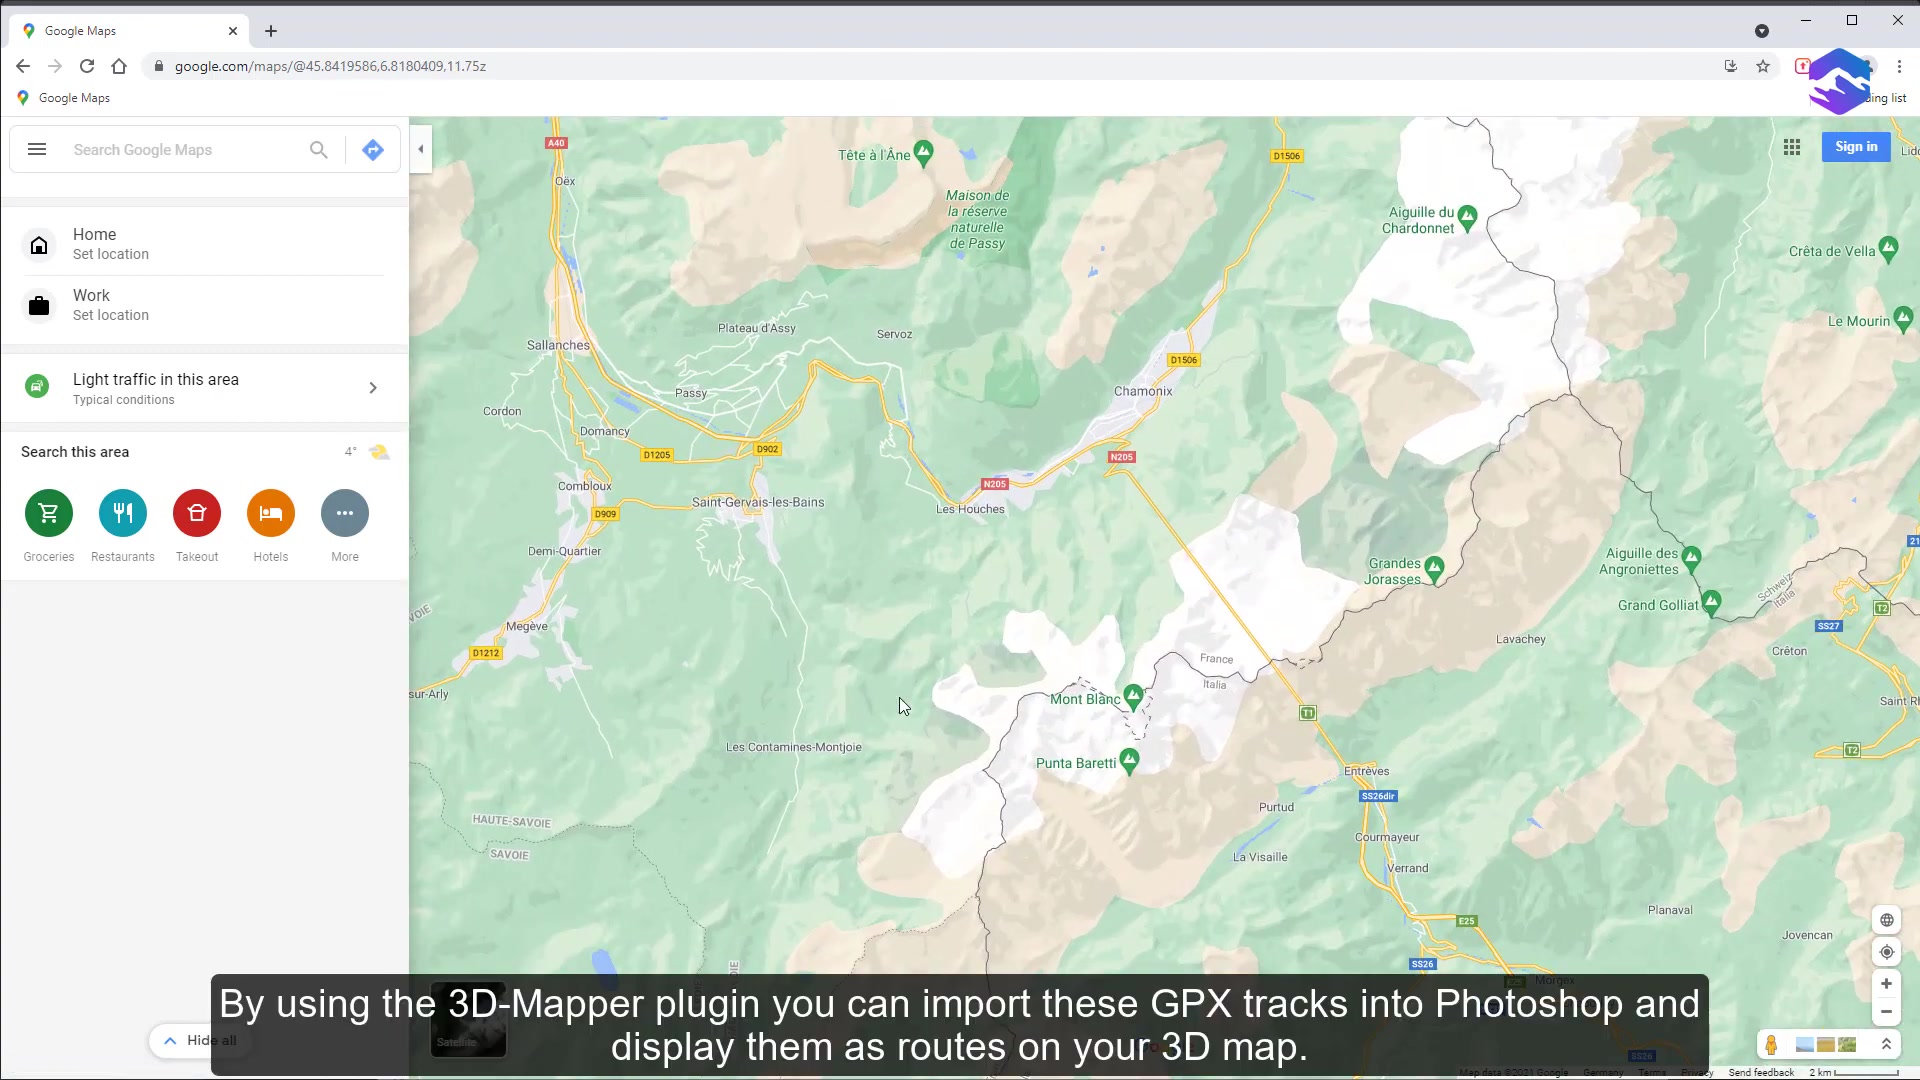The image size is (1920, 1080).
Task: Switch to Globe view
Action: 1886,920
